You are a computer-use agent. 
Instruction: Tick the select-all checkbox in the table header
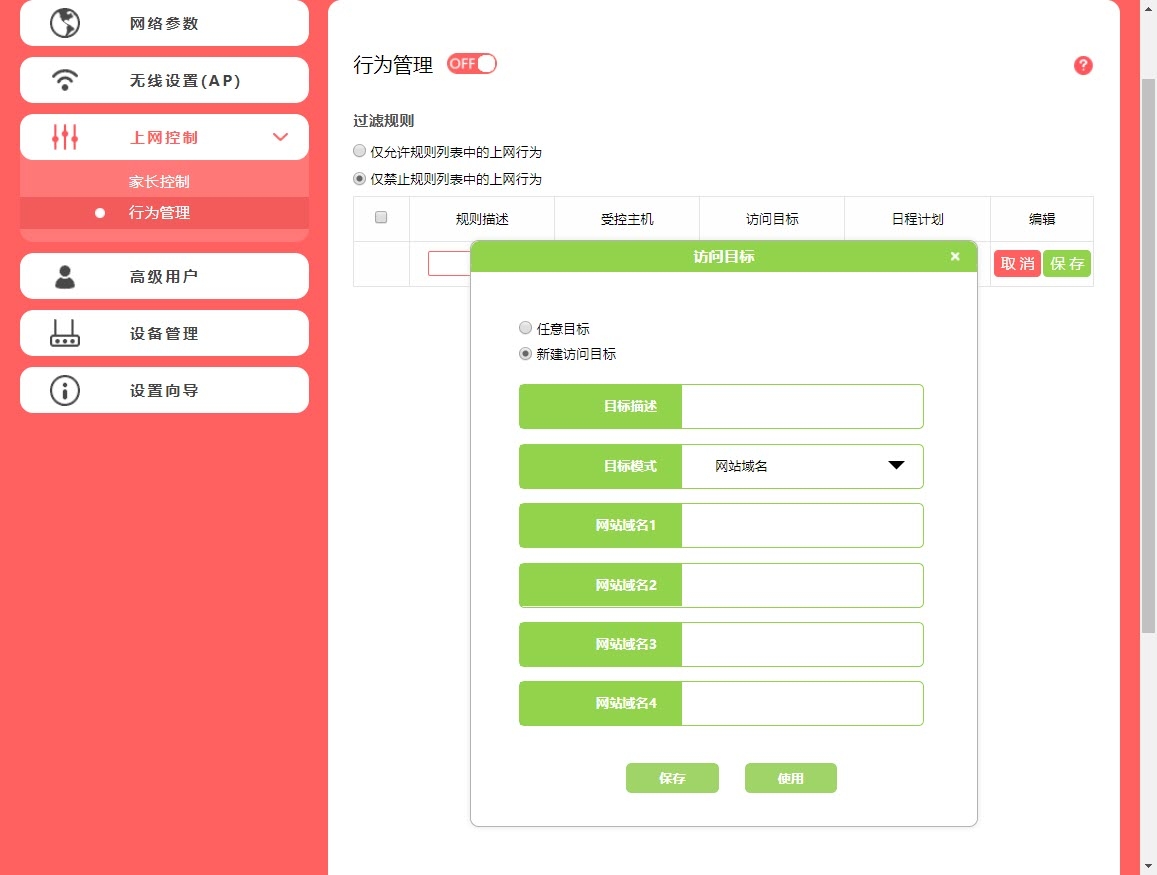[381, 217]
